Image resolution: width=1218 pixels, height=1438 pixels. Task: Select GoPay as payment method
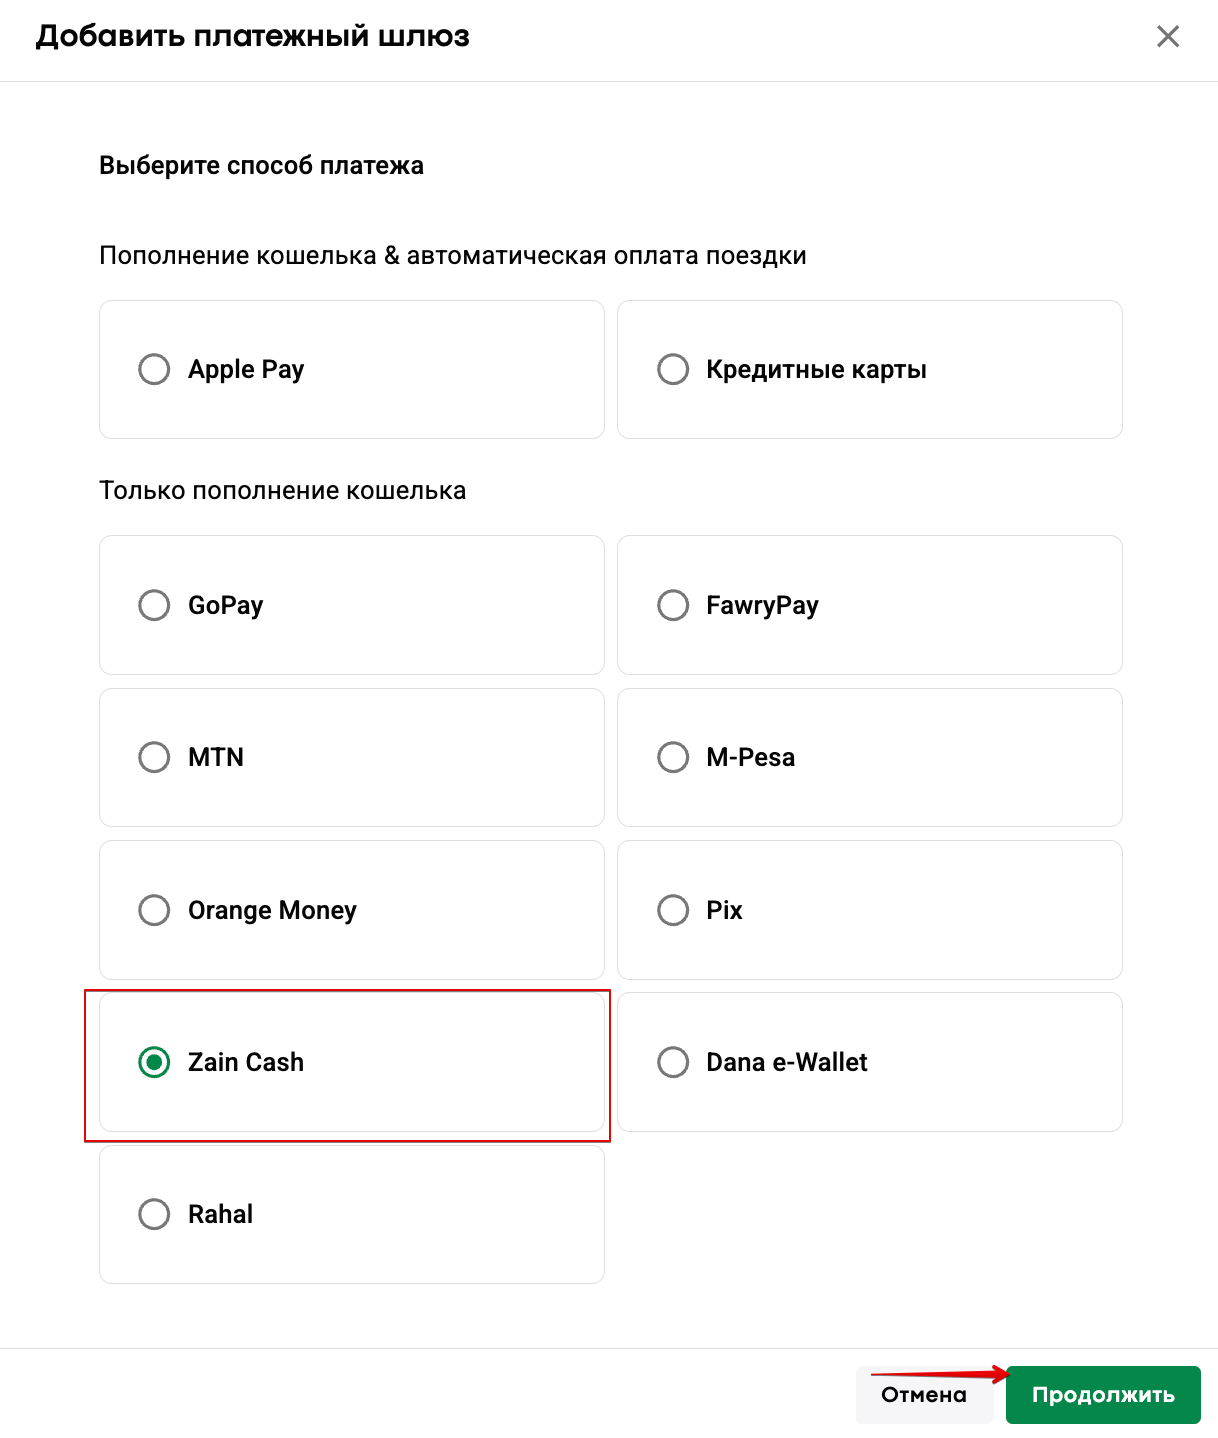(x=154, y=605)
